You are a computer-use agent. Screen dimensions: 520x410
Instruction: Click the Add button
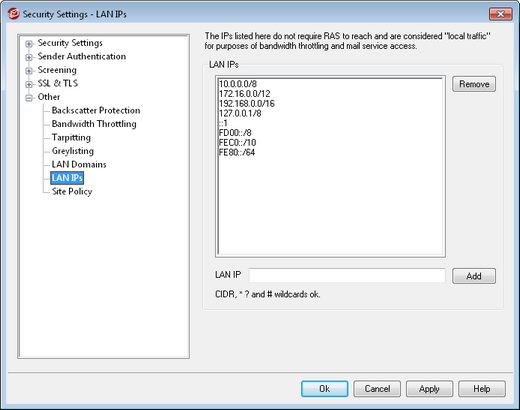[x=474, y=276]
